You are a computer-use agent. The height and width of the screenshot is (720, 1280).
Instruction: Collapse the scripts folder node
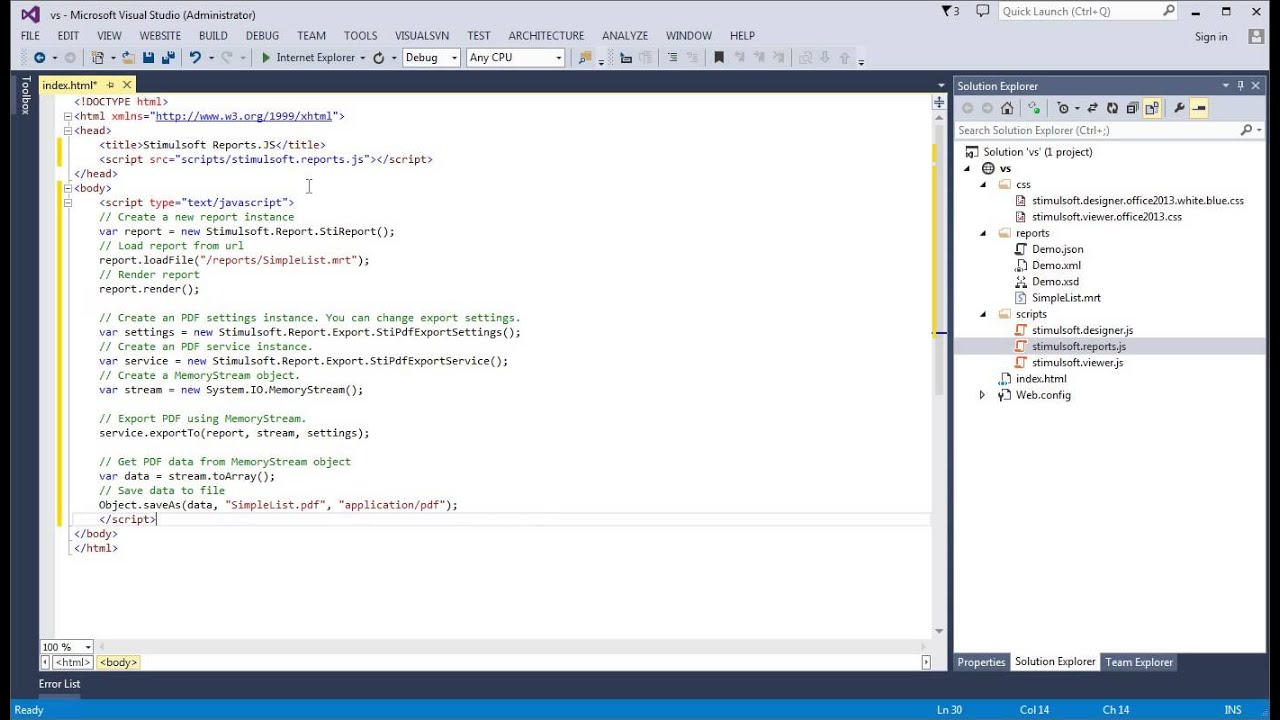click(982, 314)
